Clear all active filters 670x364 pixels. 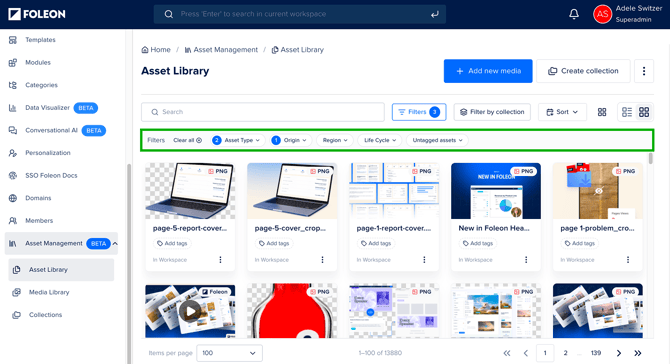[187, 140]
